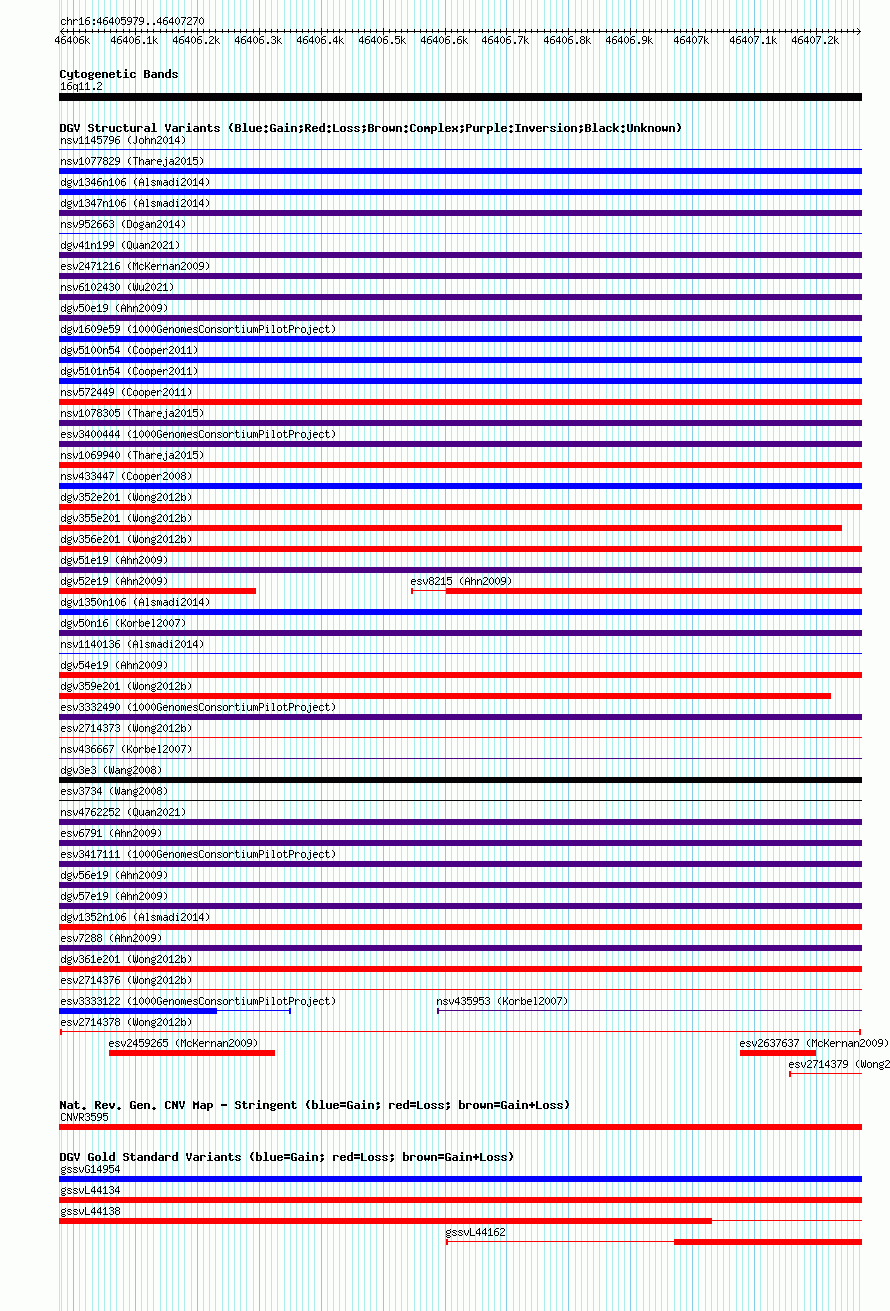Open nsv1140136 (Alsmadi2014) label
This screenshot has width=890, height=1311.
(x=132, y=644)
